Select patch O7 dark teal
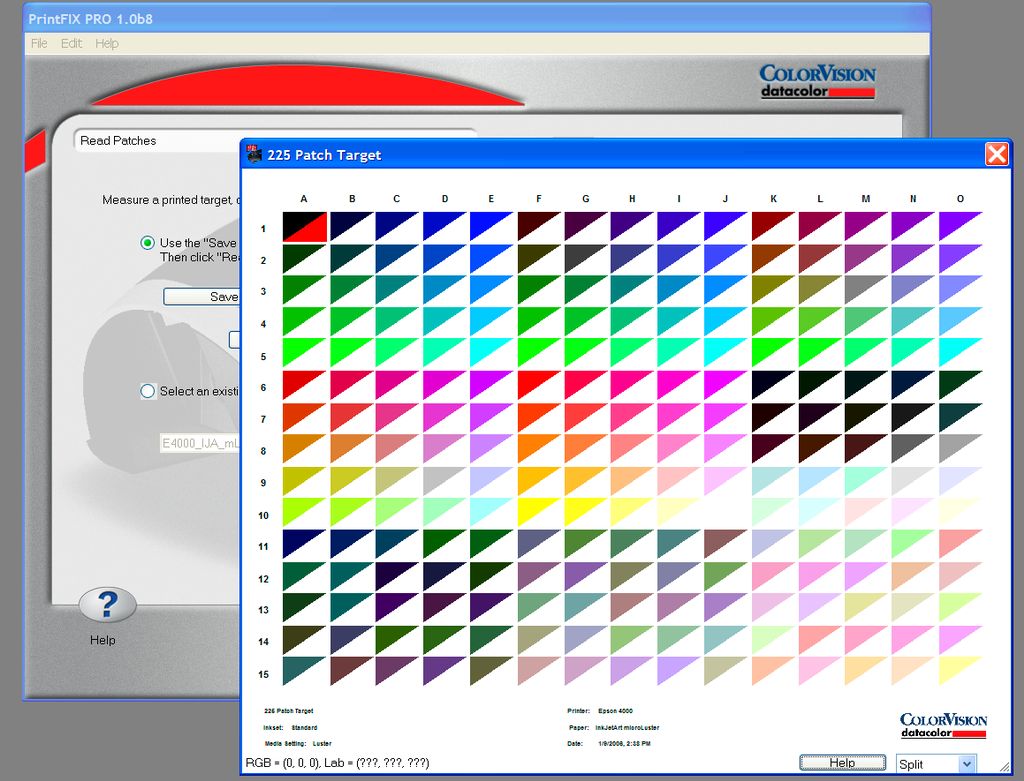Viewport: 1024px width, 781px height. click(x=961, y=418)
